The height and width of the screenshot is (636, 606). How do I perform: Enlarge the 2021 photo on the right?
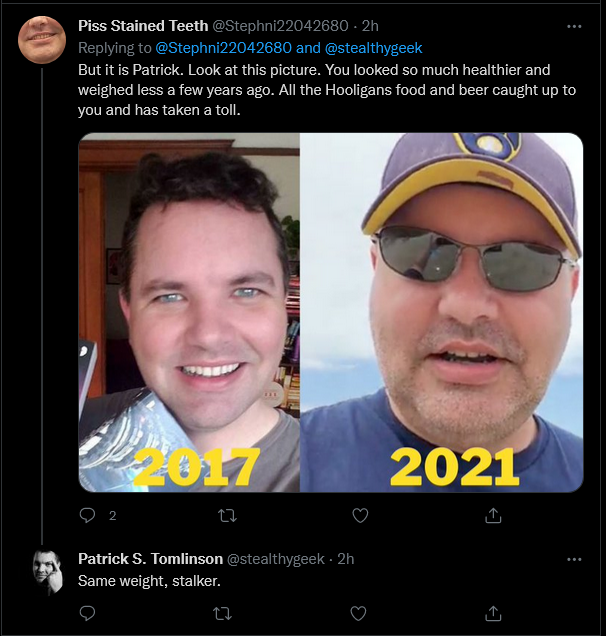tap(442, 312)
